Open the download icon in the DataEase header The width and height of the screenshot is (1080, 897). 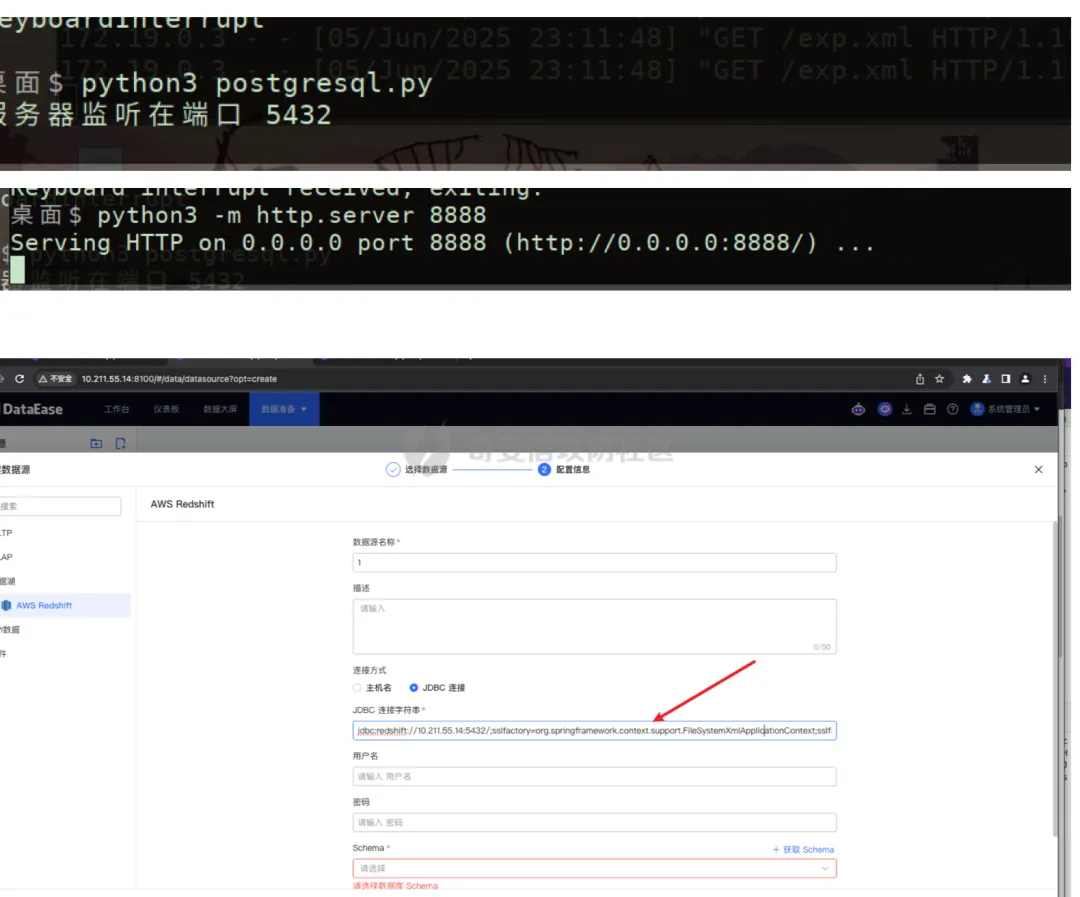pyautogui.click(x=906, y=409)
